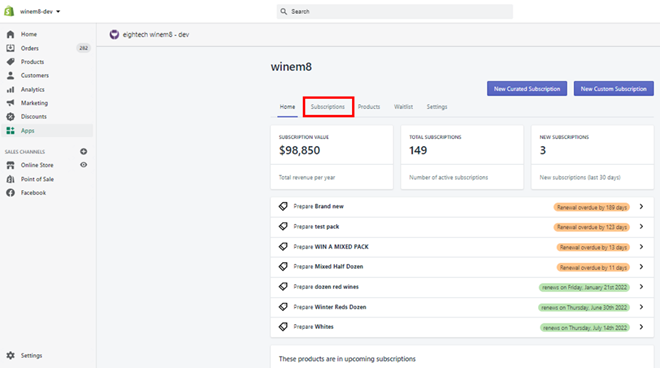Click the tag icon beside WIN A MIXED PACK
Image resolution: width=660 pixels, height=368 pixels.
(x=283, y=247)
